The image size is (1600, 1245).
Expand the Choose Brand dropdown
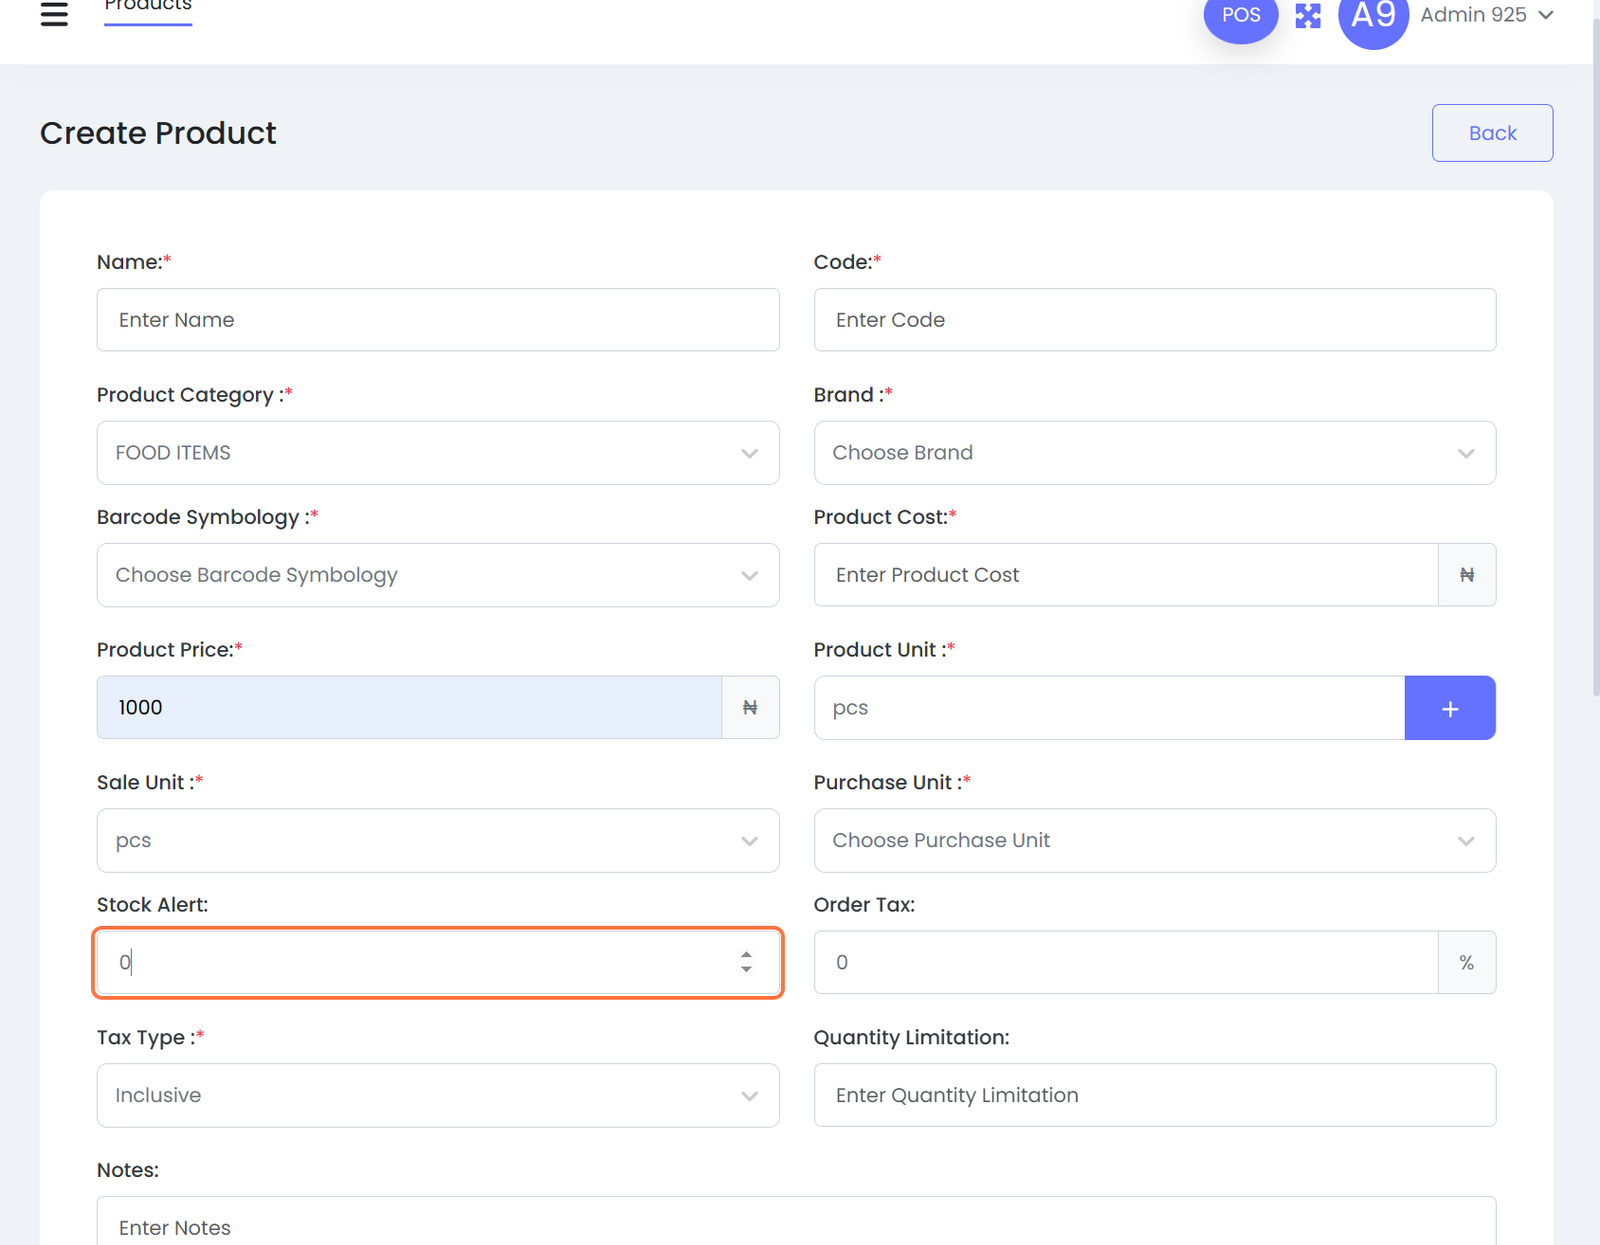tap(1154, 453)
